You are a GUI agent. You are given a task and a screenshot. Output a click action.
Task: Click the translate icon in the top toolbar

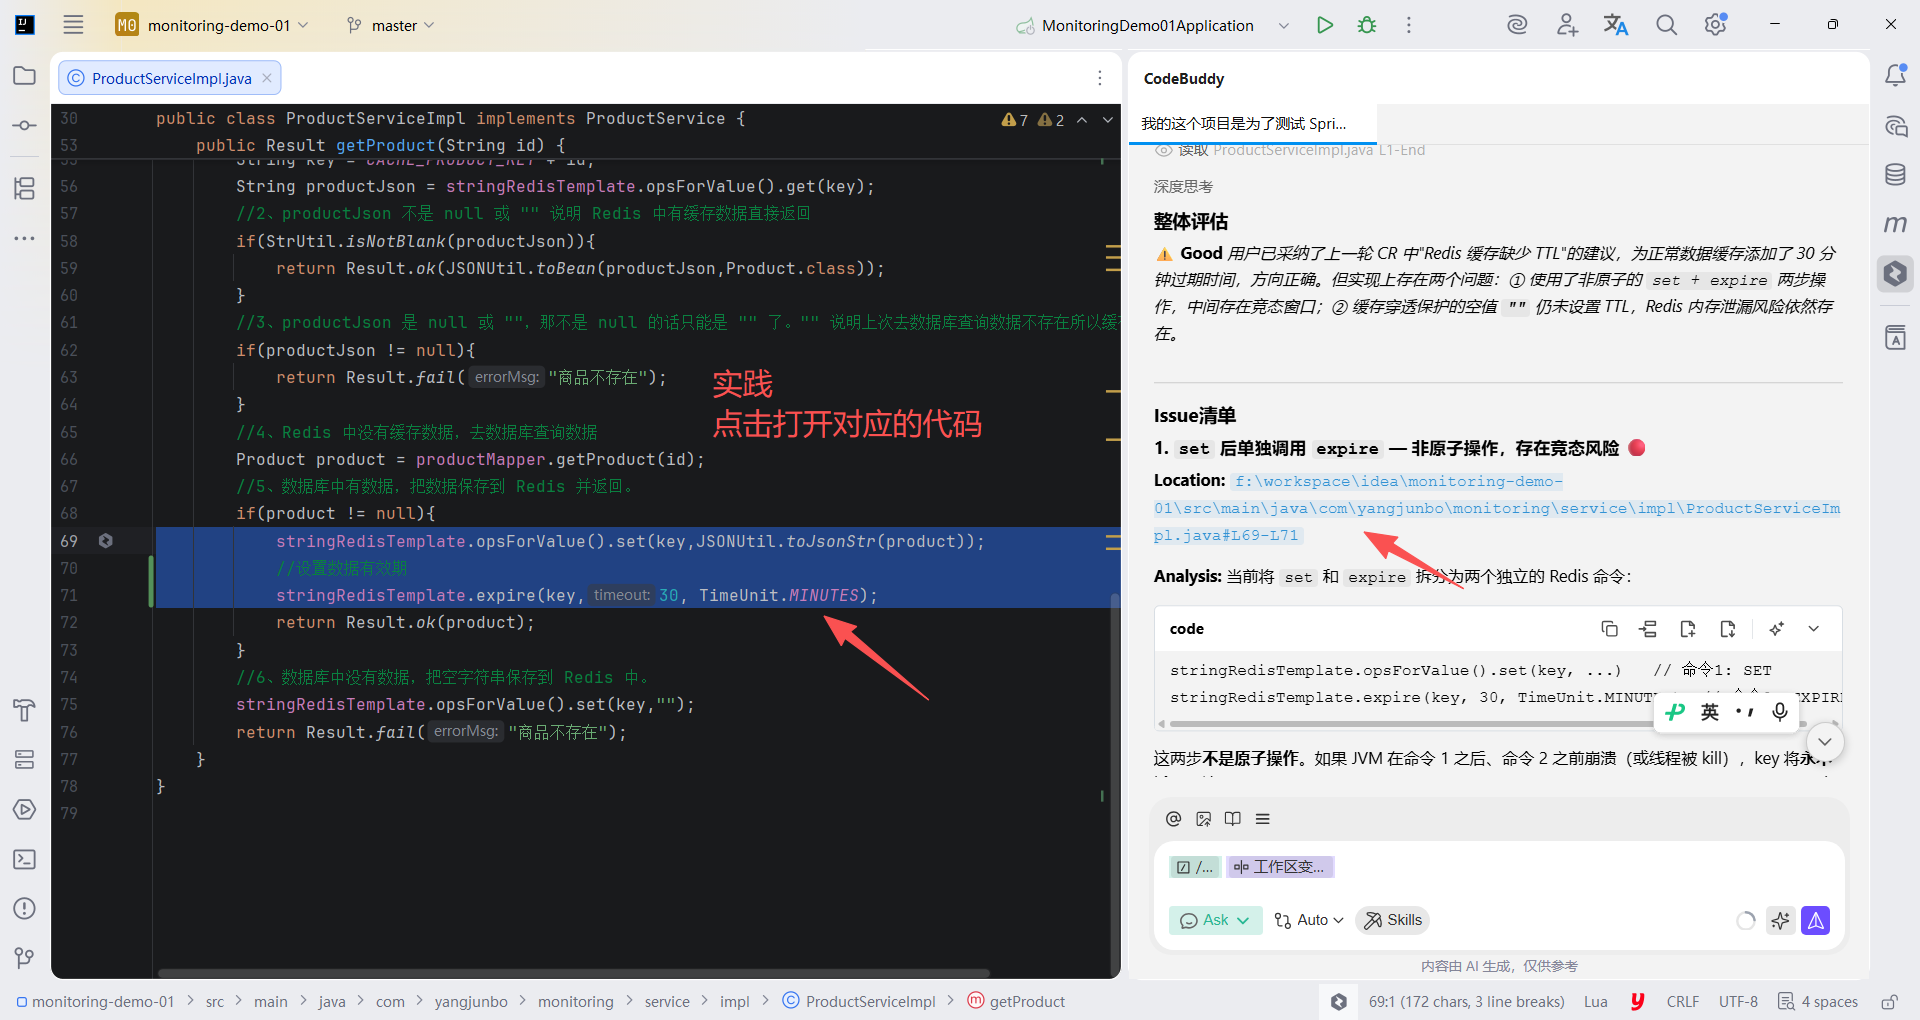click(x=1616, y=25)
